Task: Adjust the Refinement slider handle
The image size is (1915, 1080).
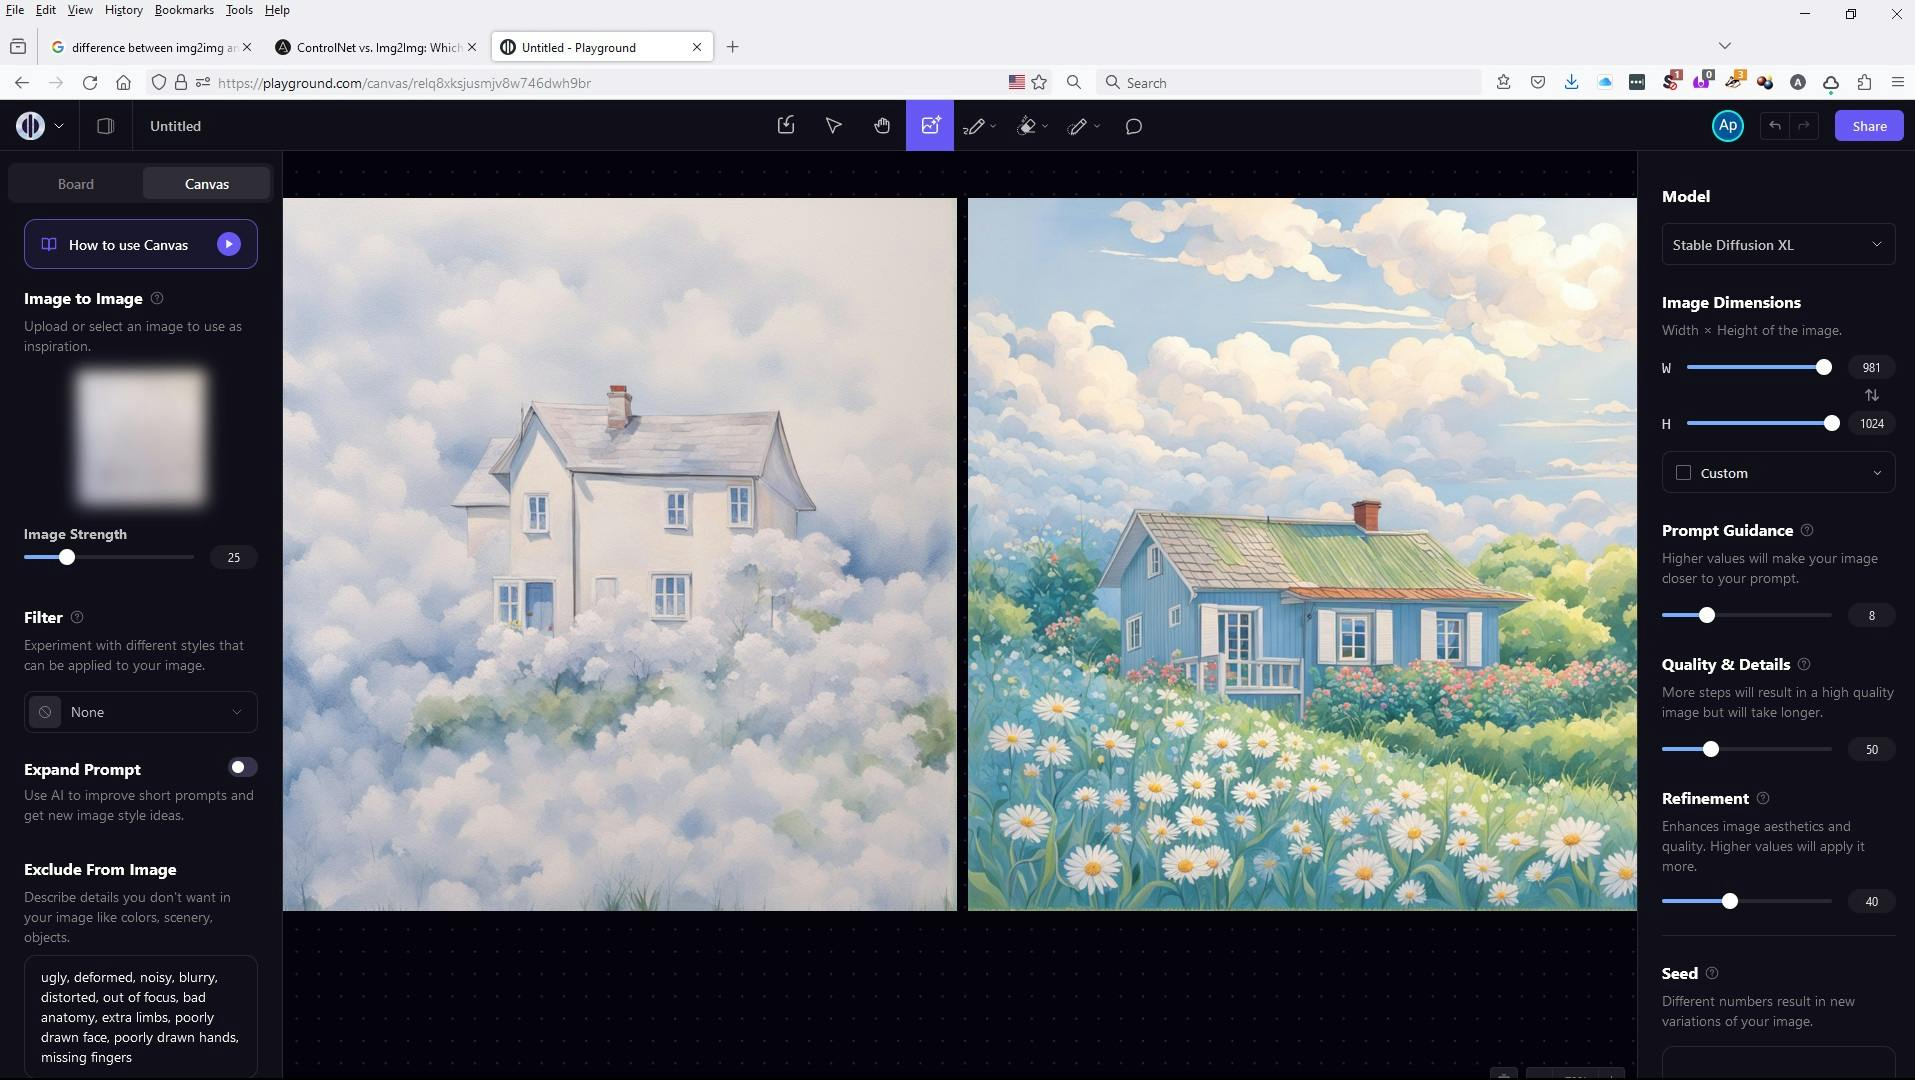Action: tap(1730, 901)
